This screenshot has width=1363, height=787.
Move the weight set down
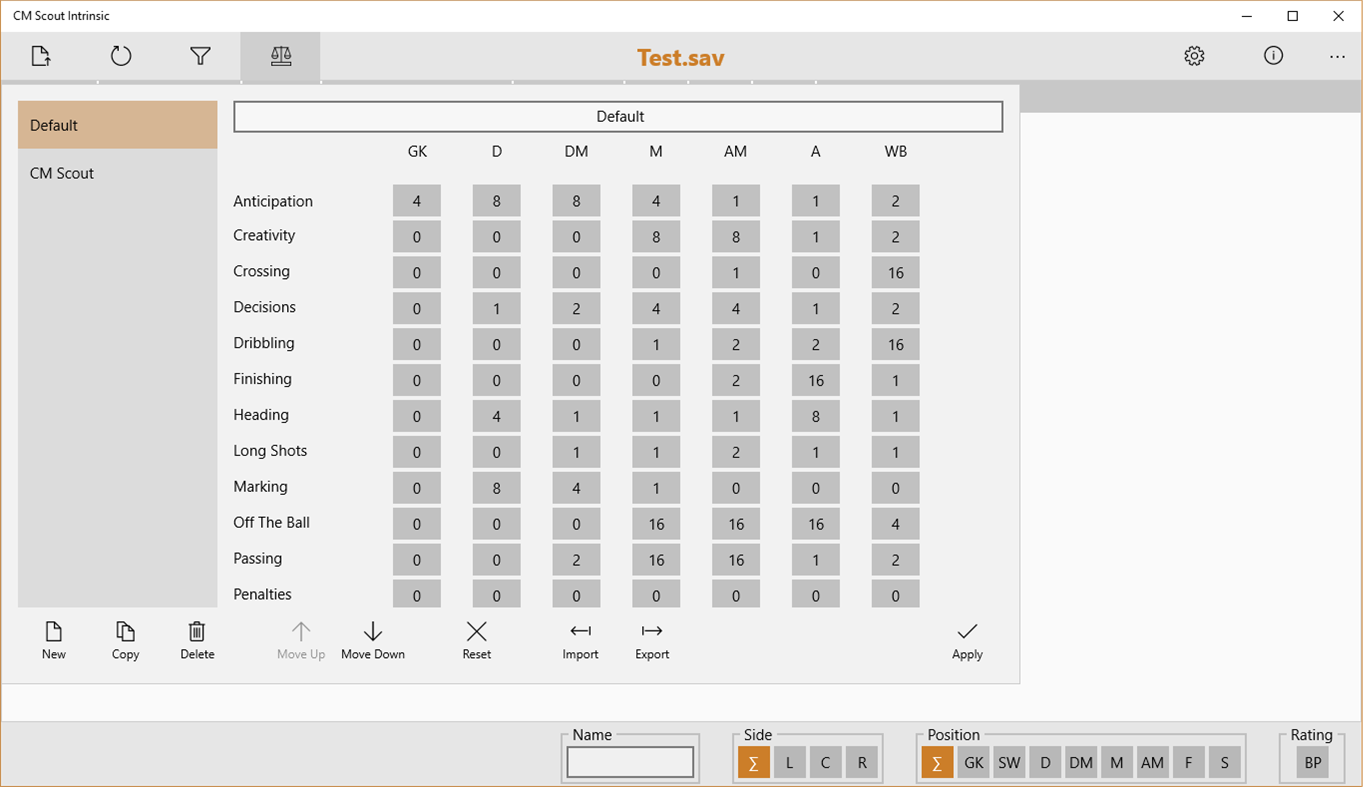(x=373, y=641)
